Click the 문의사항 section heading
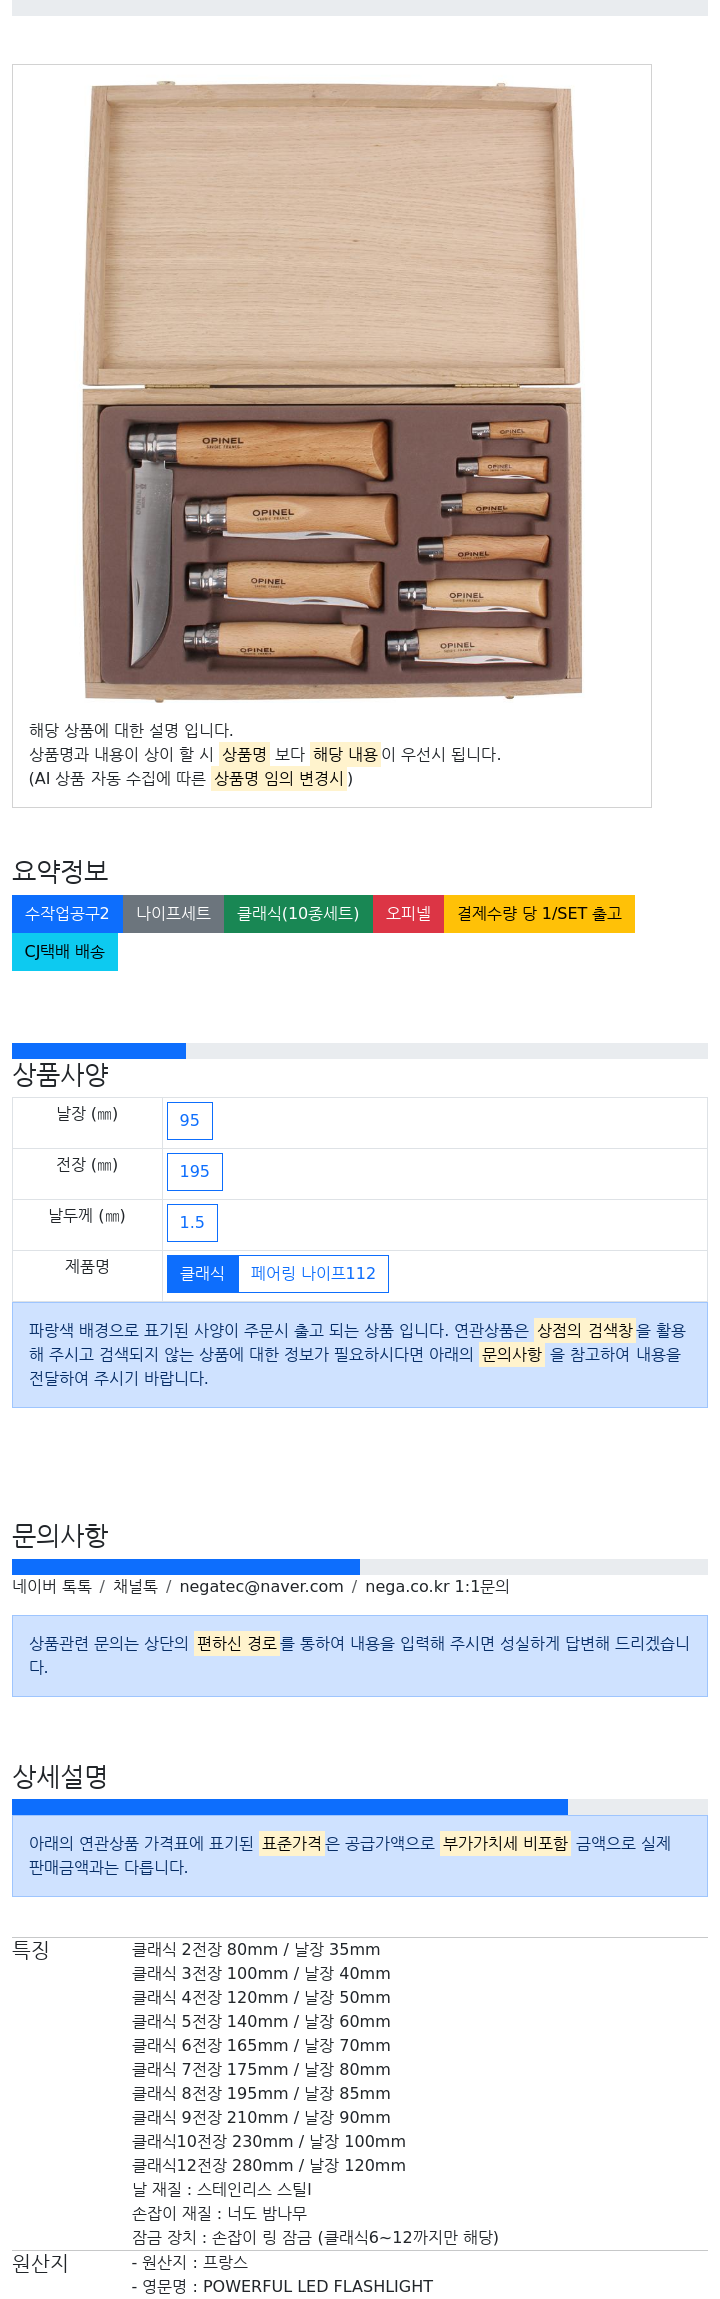The width and height of the screenshot is (720, 2299). point(60,1535)
